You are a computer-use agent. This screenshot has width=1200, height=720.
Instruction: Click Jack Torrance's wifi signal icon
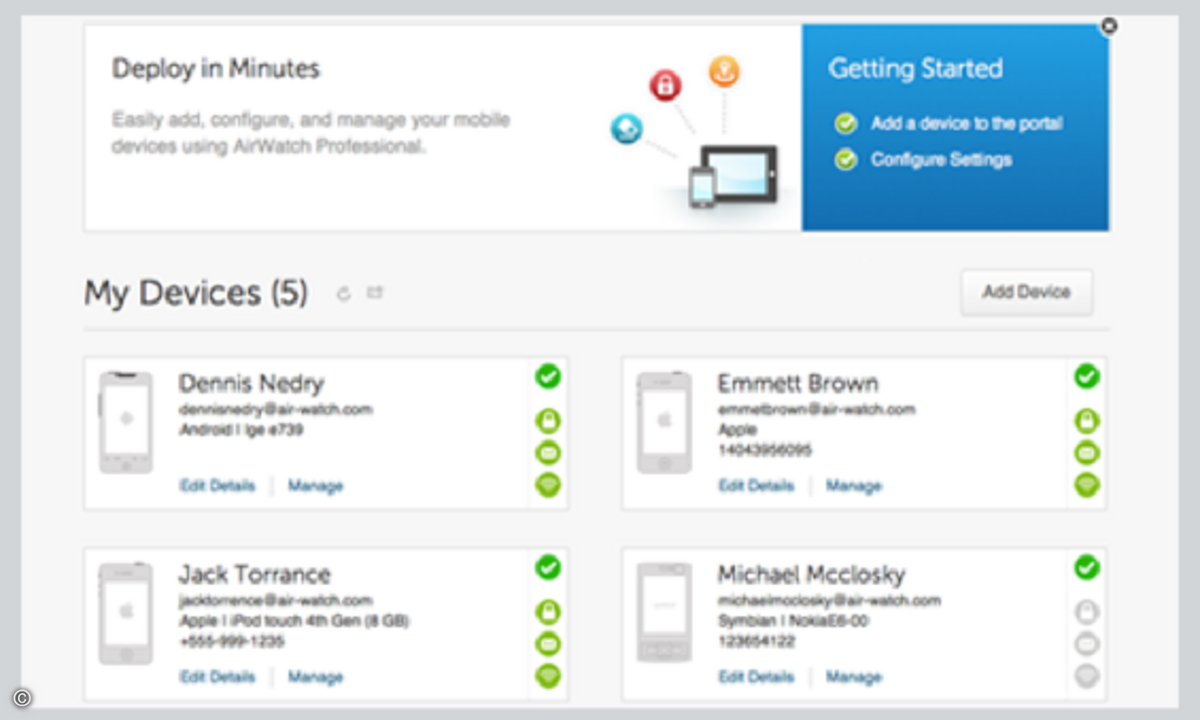pos(548,676)
